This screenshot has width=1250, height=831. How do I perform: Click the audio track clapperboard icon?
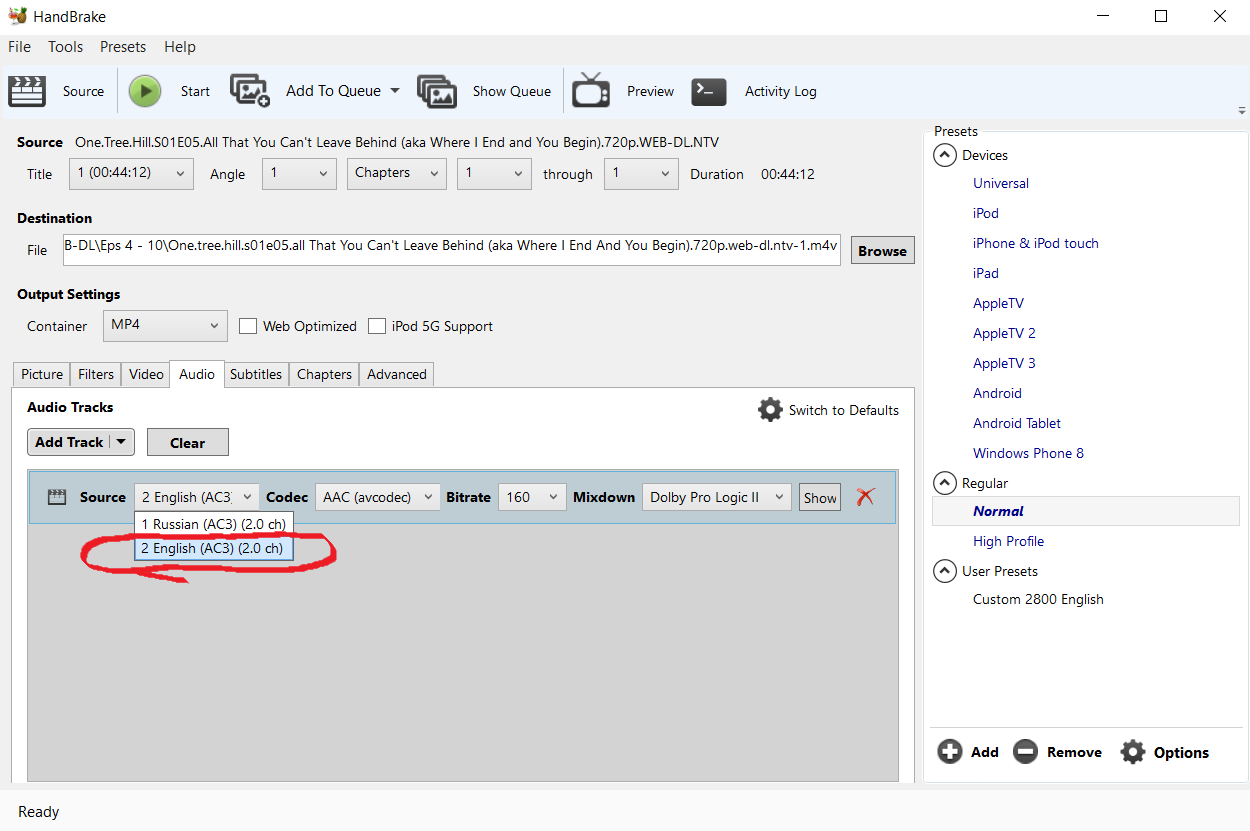tap(57, 496)
